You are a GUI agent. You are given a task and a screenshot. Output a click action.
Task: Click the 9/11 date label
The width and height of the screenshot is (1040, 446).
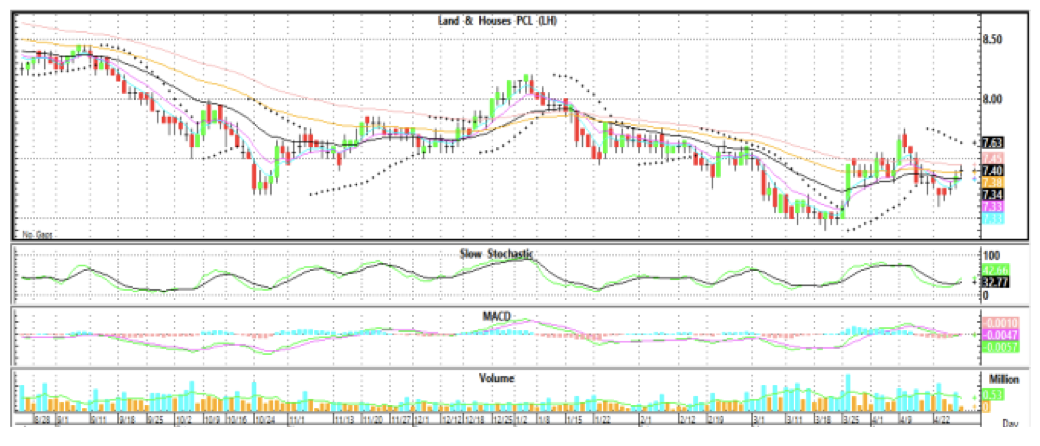pyautogui.click(x=98, y=419)
